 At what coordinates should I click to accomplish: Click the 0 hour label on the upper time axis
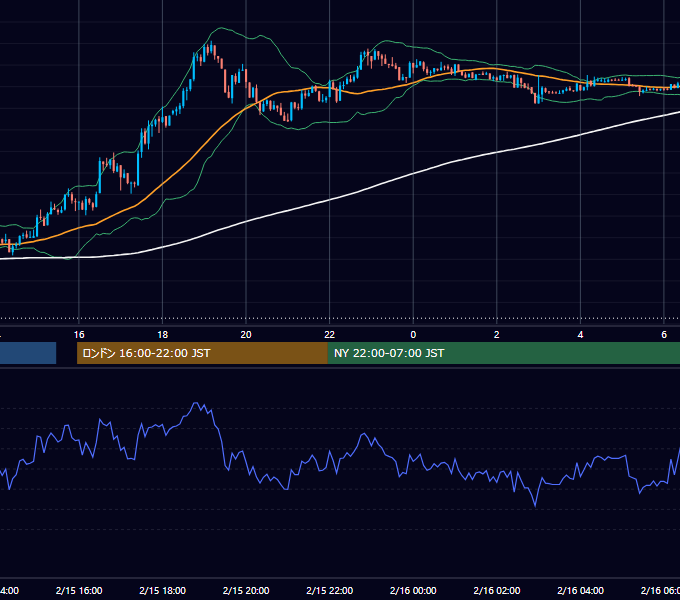413,335
